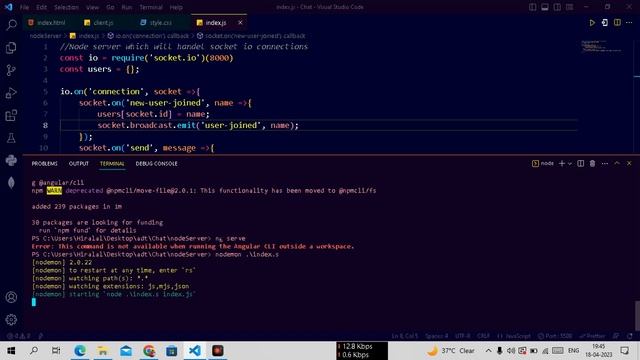This screenshot has width=640, height=360.
Task: Click the errors and warnings status item
Action: coord(18,336)
